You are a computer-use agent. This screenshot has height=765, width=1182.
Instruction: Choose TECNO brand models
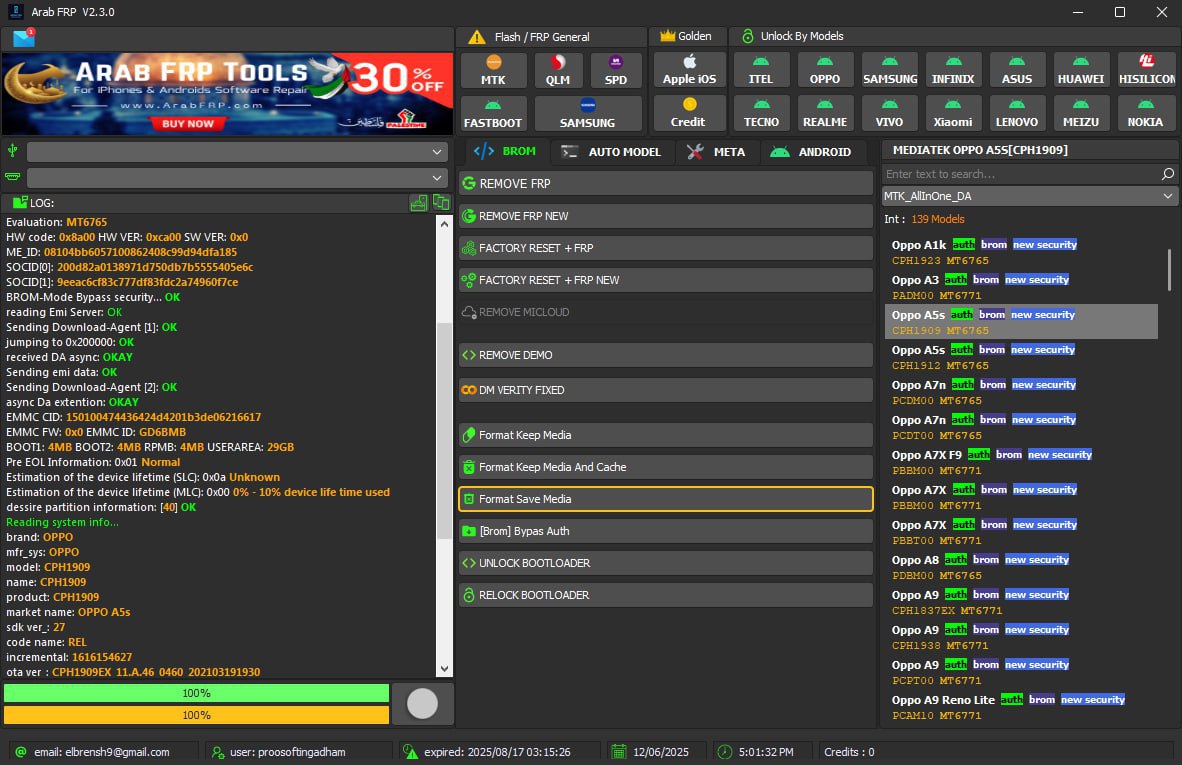tap(761, 112)
